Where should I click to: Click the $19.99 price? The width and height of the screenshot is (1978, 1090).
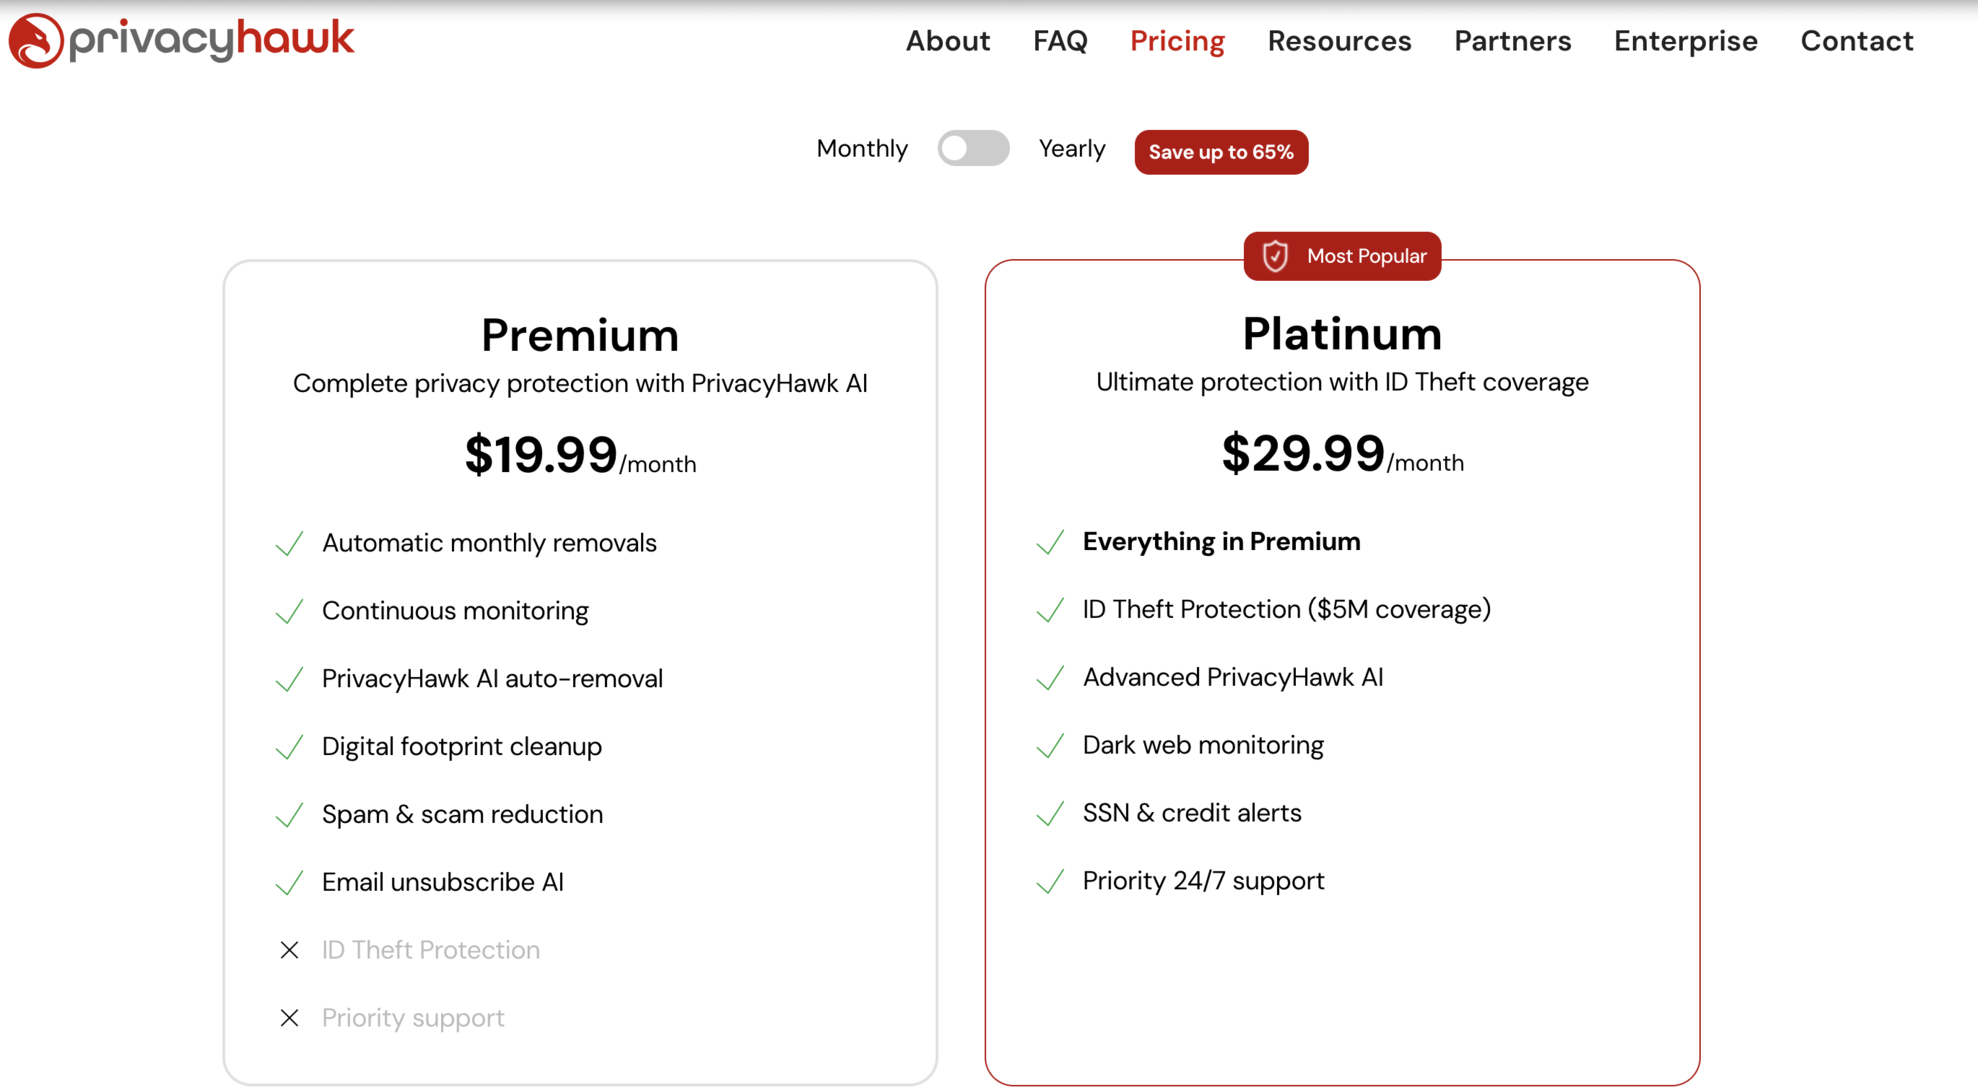pyautogui.click(x=541, y=455)
